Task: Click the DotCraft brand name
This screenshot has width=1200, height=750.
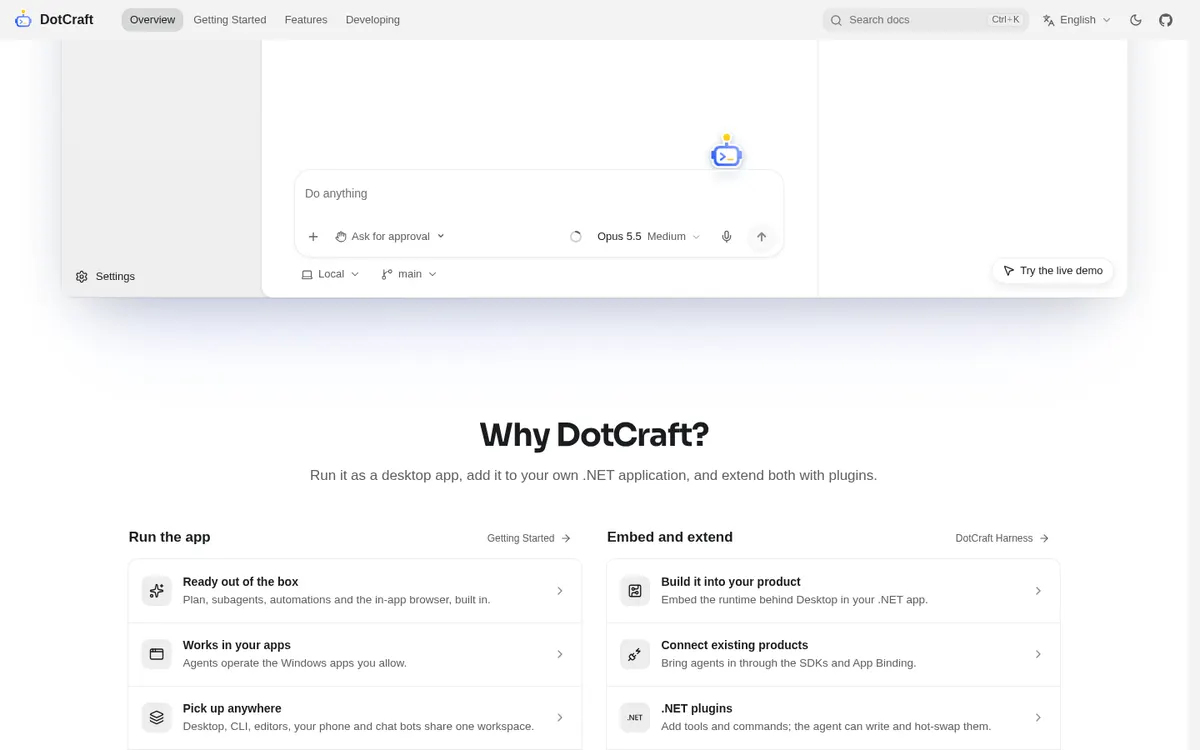Action: (67, 20)
